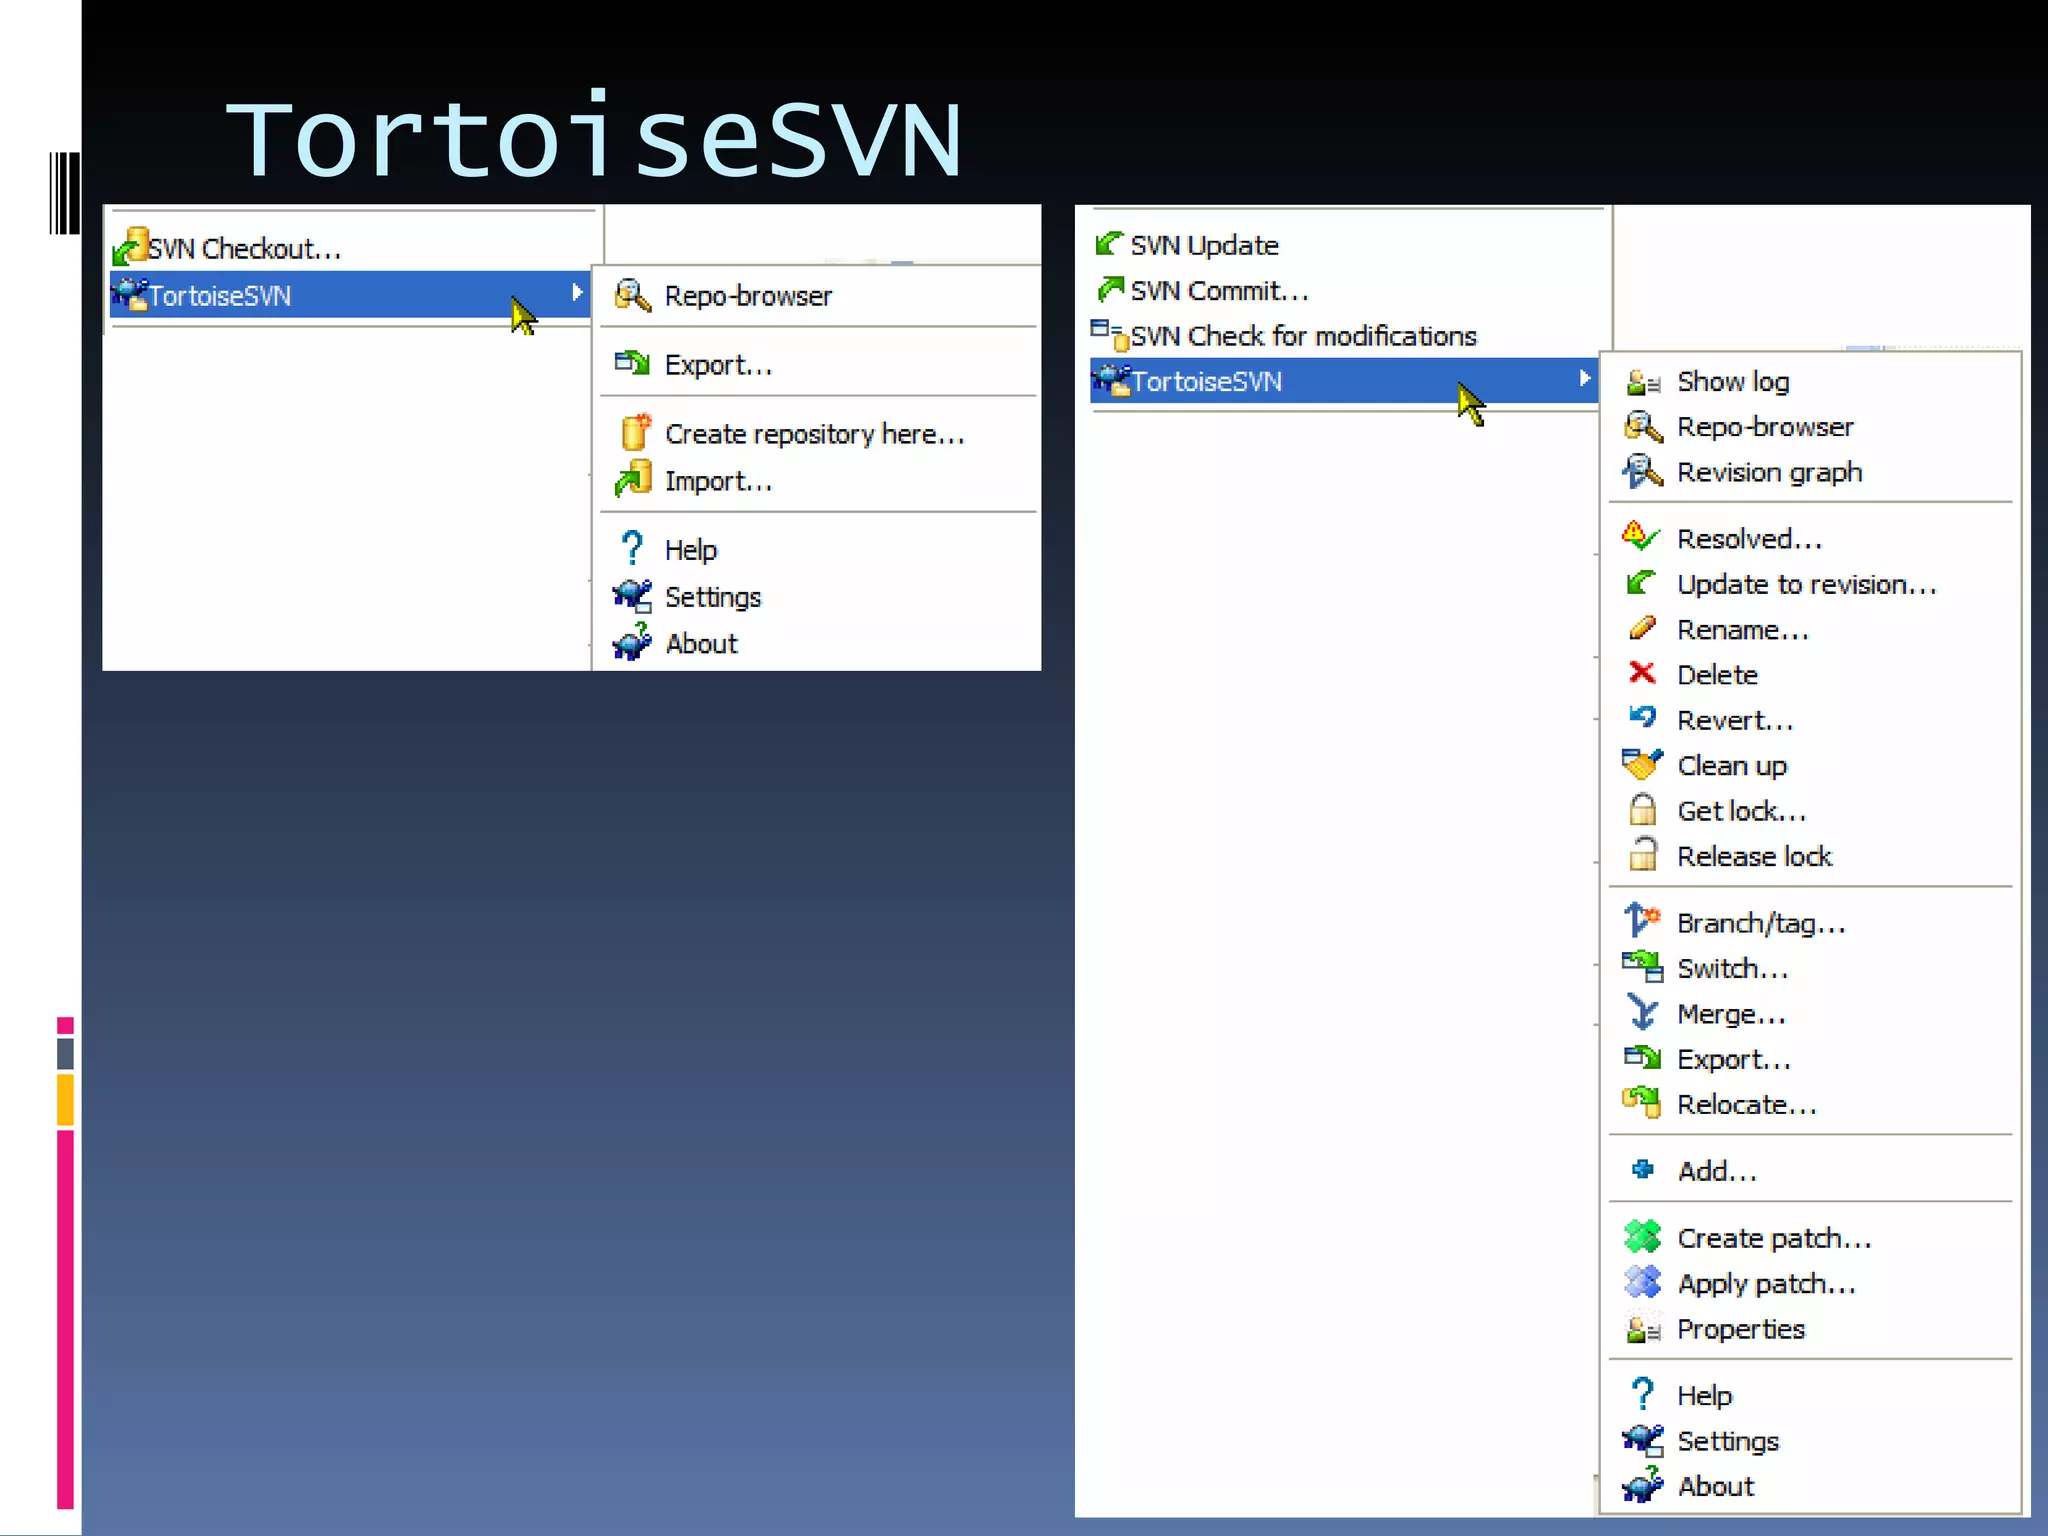The height and width of the screenshot is (1536, 2048).
Task: Click the Get lock padlock icon
Action: [1642, 810]
